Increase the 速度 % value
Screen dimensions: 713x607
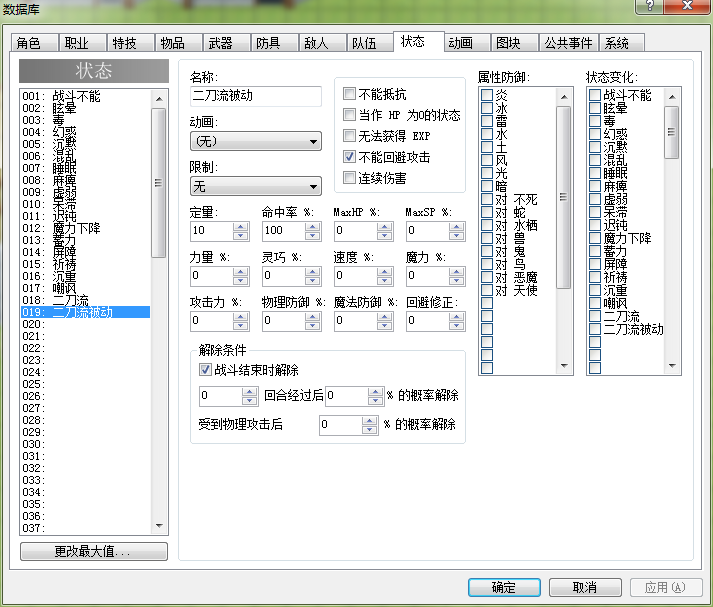pos(385,271)
